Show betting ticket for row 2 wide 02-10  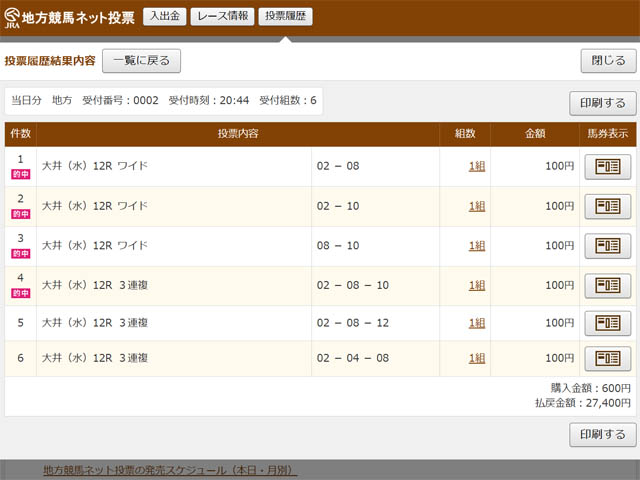pyautogui.click(x=607, y=206)
